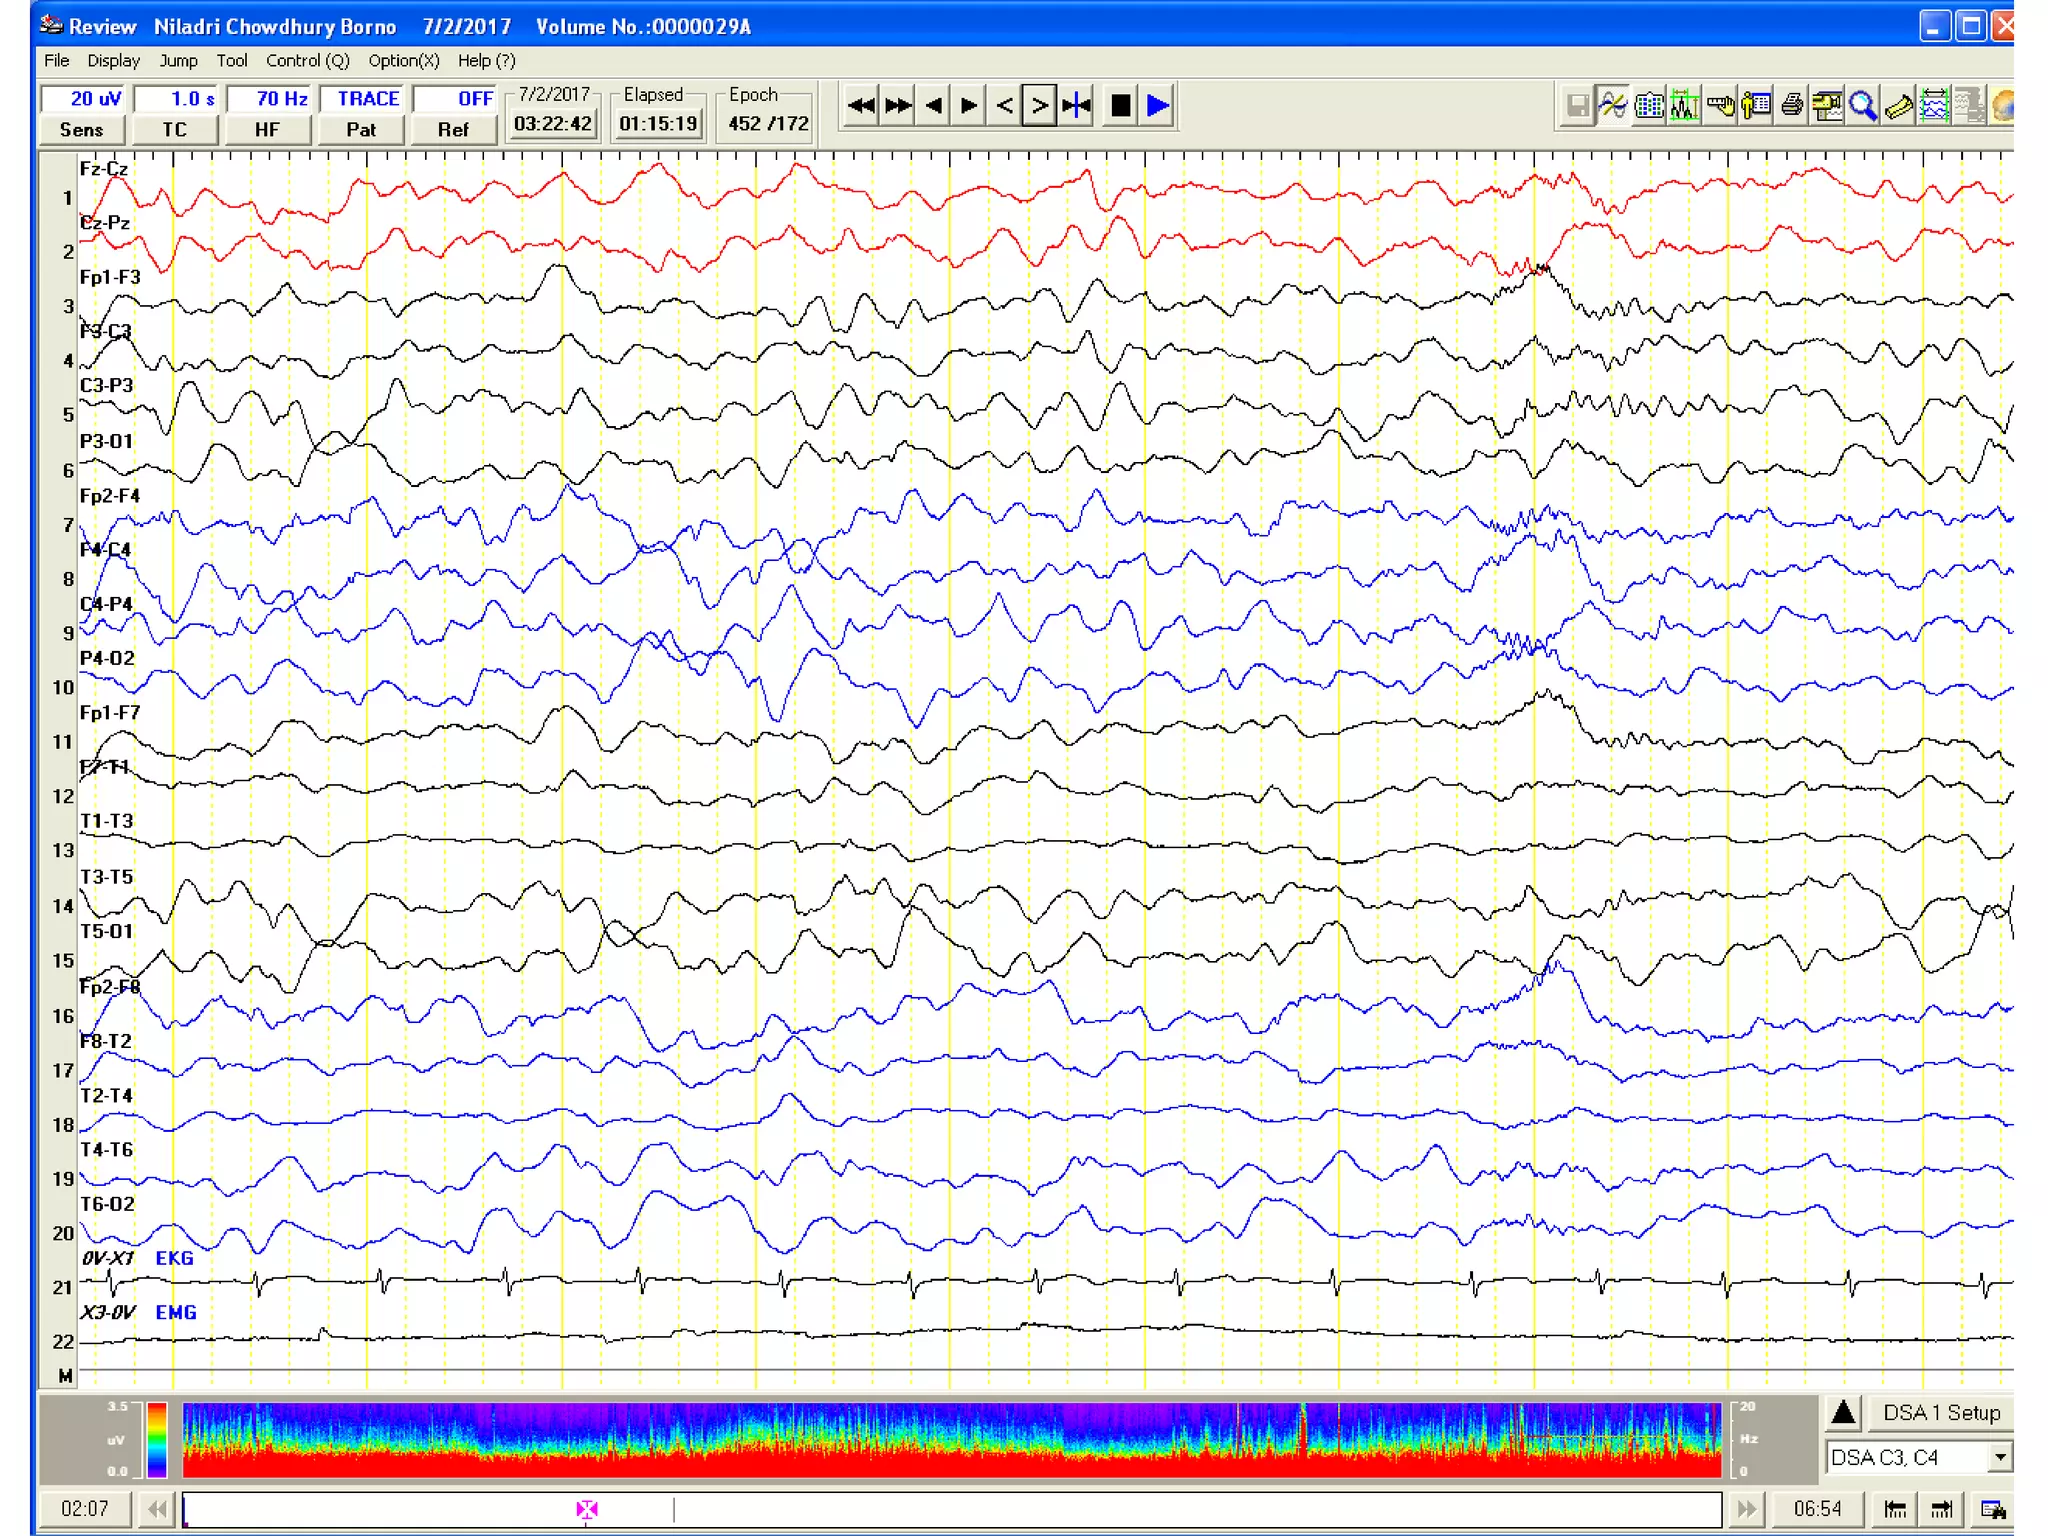This screenshot has width=2048, height=1536.
Task: Toggle the DSA panel collapse triangle
Action: [x=1843, y=1413]
